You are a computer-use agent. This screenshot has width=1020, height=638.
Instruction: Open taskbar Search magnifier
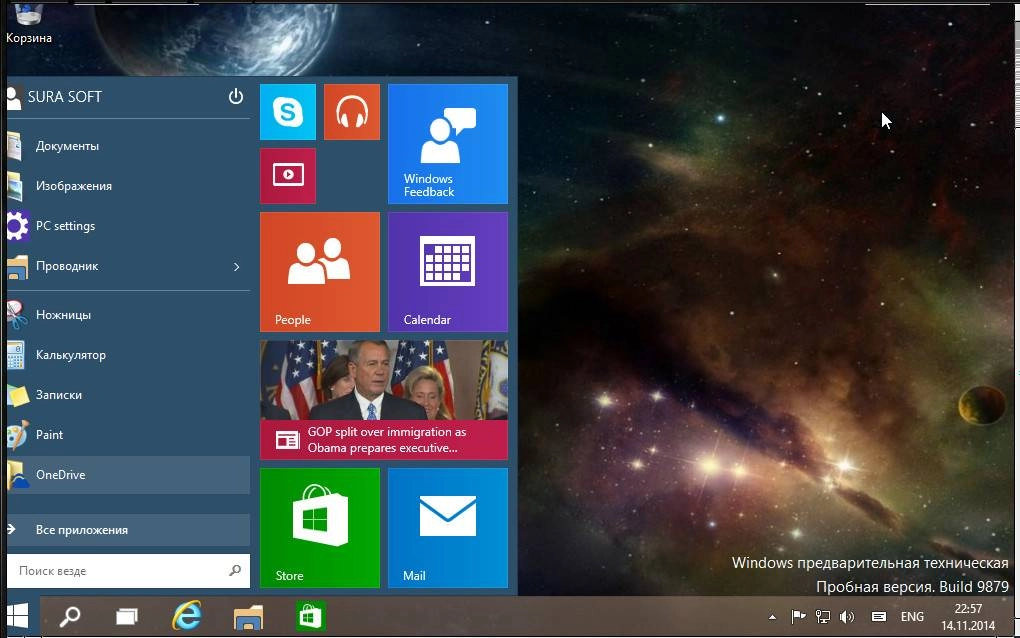pos(70,616)
